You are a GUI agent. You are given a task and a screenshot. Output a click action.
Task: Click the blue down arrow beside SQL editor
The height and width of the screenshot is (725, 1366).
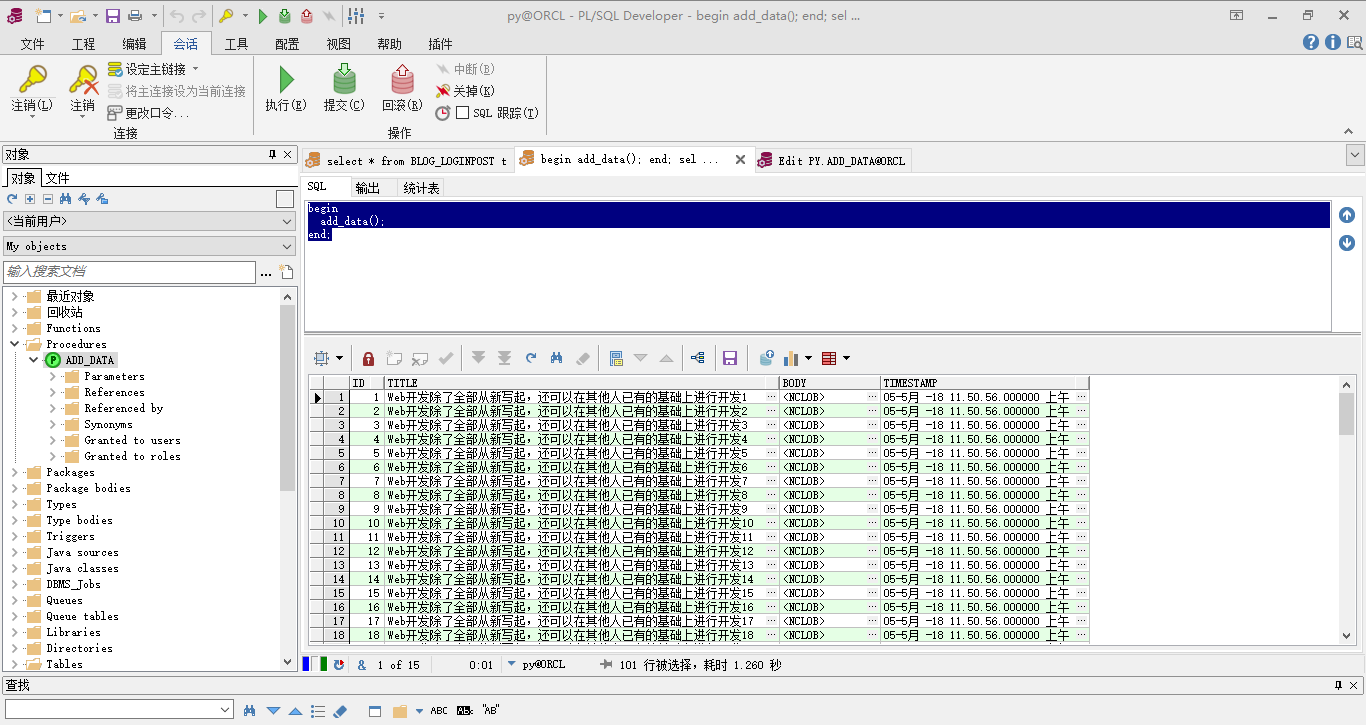[1347, 243]
